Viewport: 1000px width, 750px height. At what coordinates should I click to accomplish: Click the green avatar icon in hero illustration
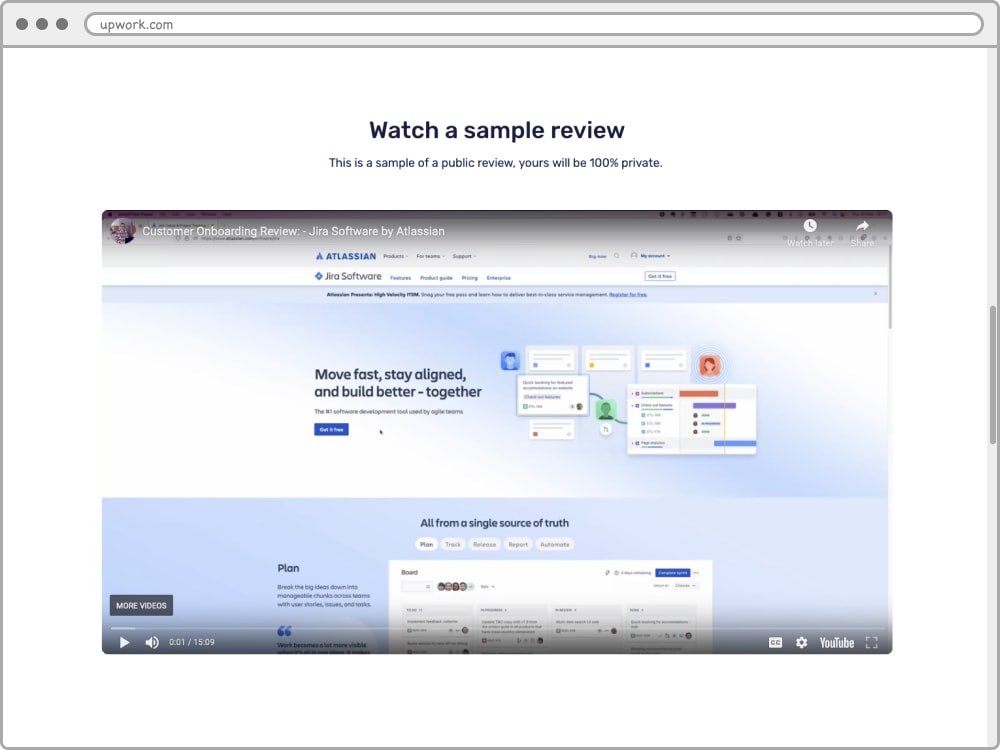click(x=606, y=409)
